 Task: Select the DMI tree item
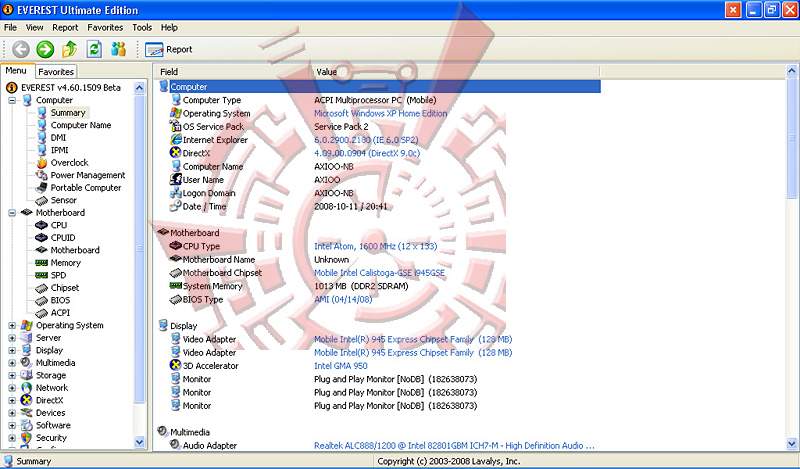coord(58,138)
